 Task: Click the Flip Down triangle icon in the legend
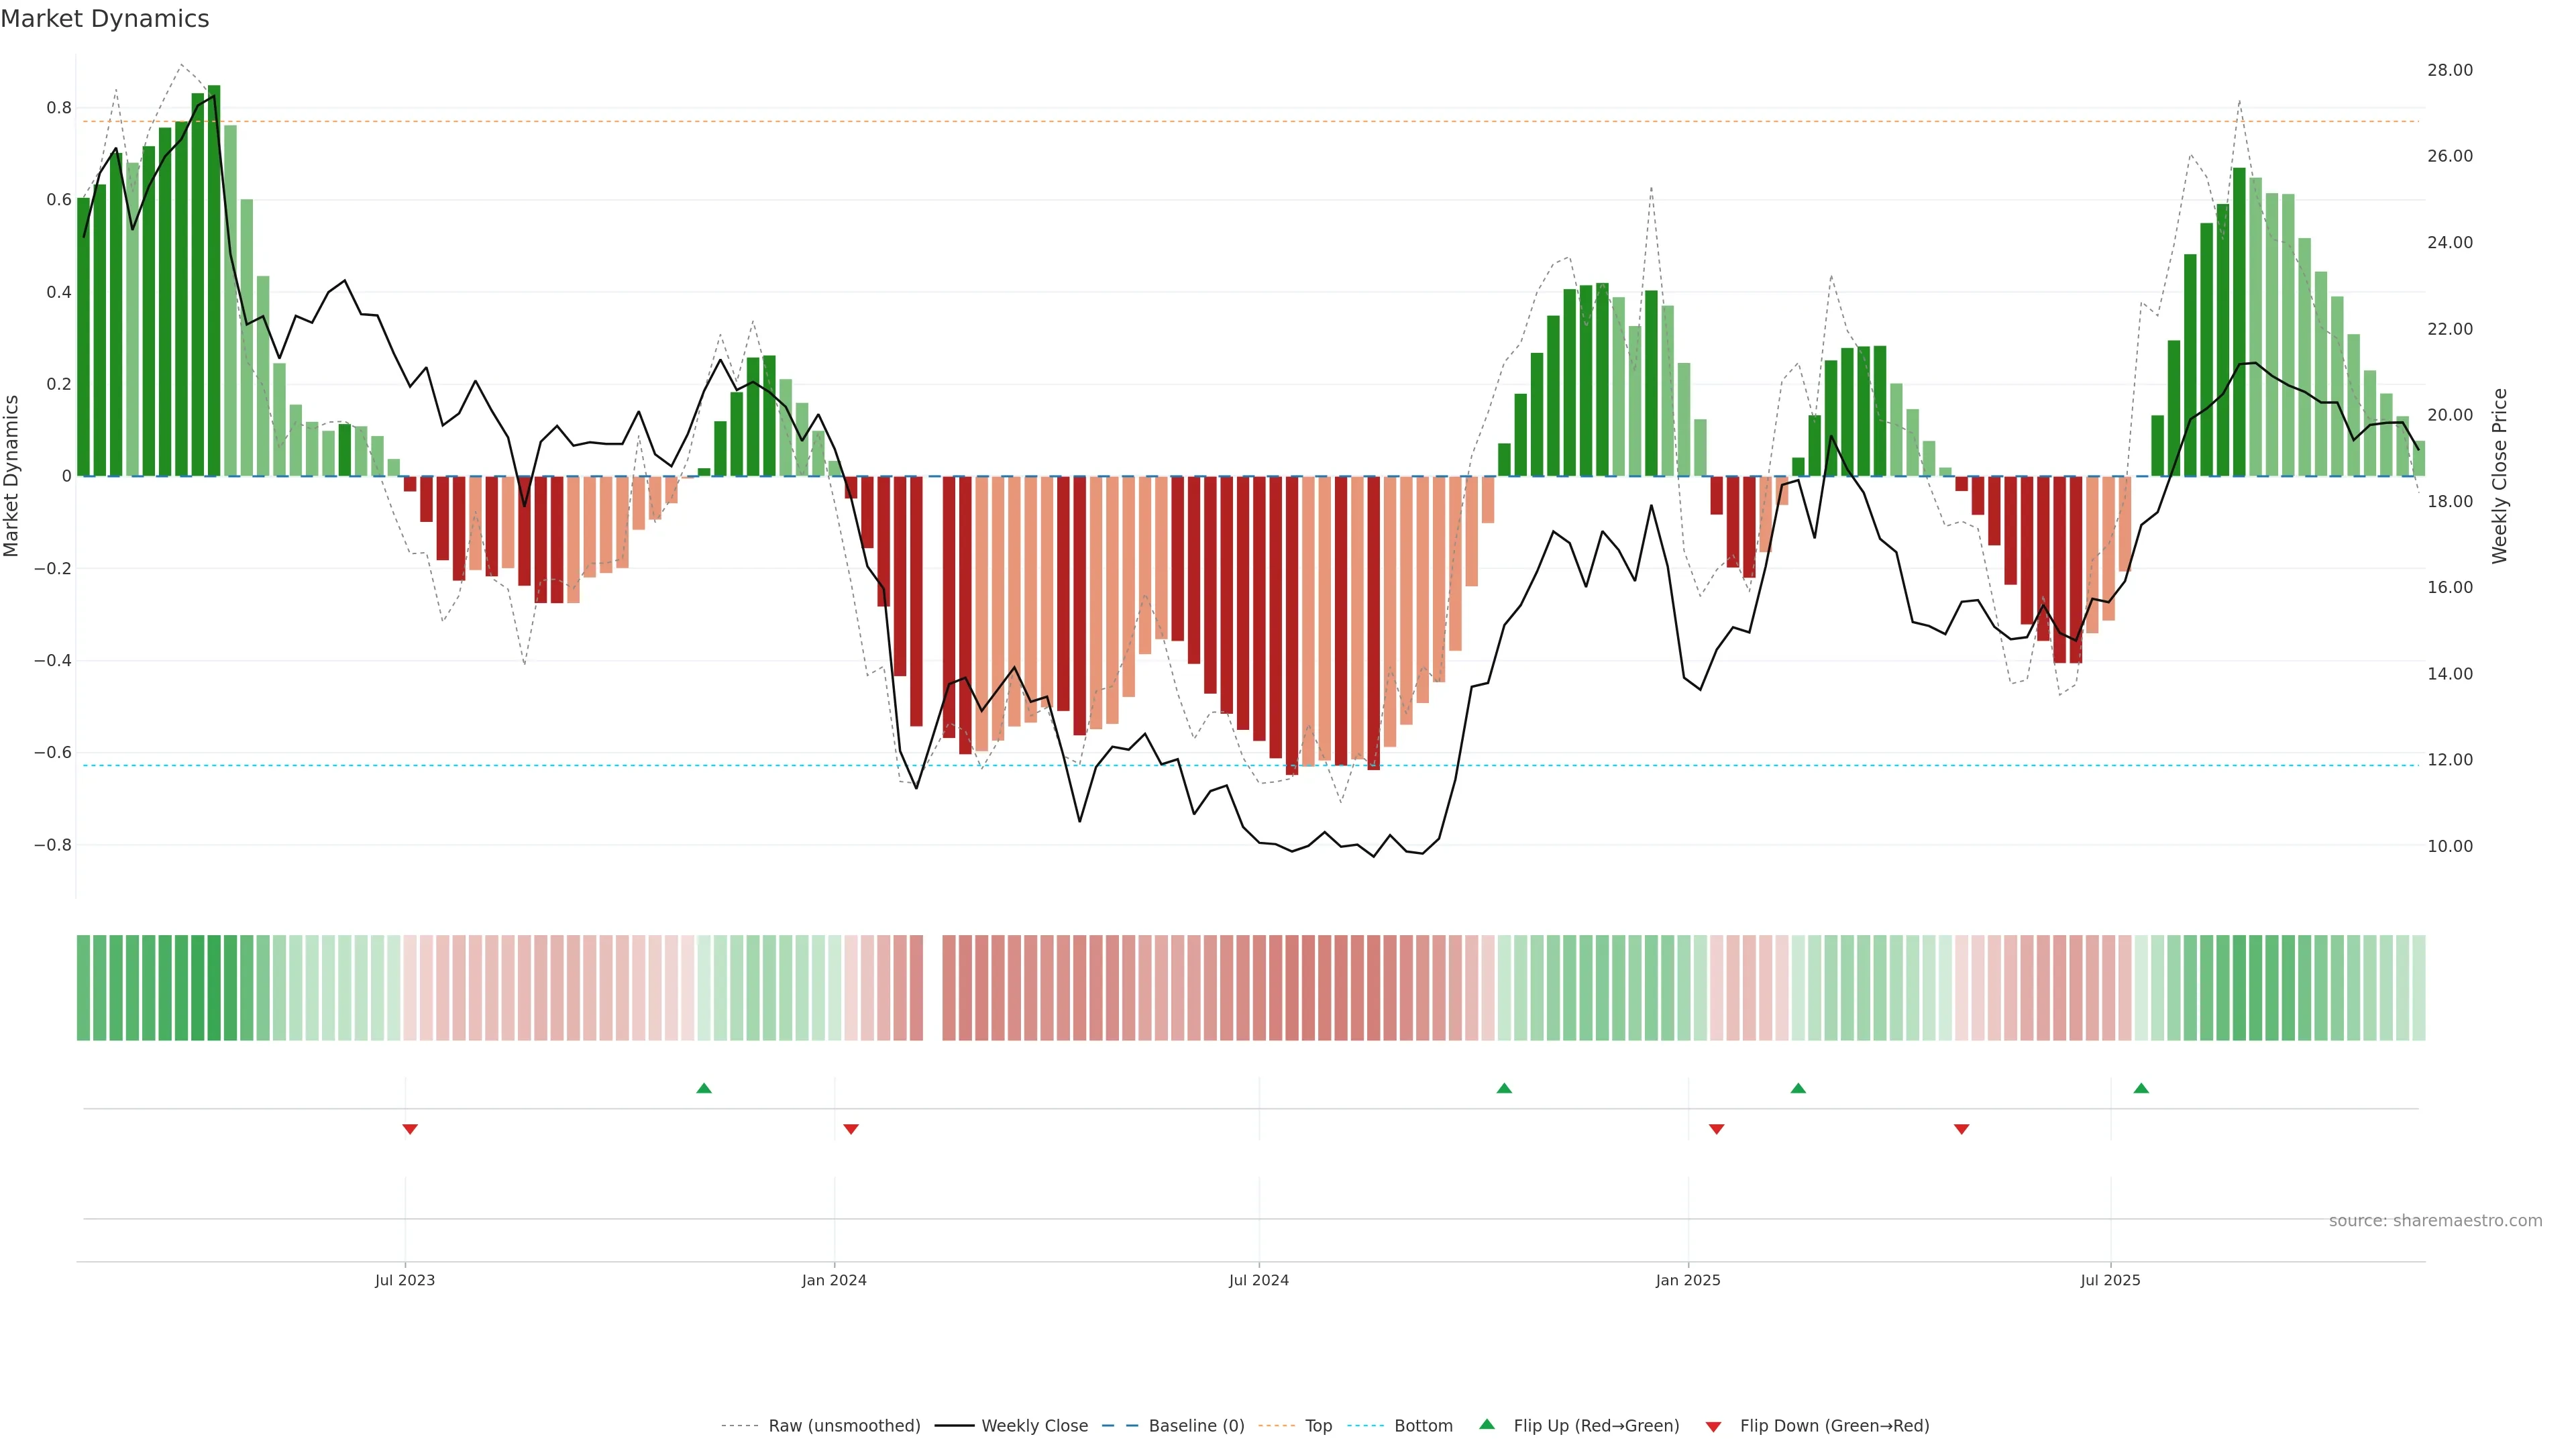coord(1713,1427)
